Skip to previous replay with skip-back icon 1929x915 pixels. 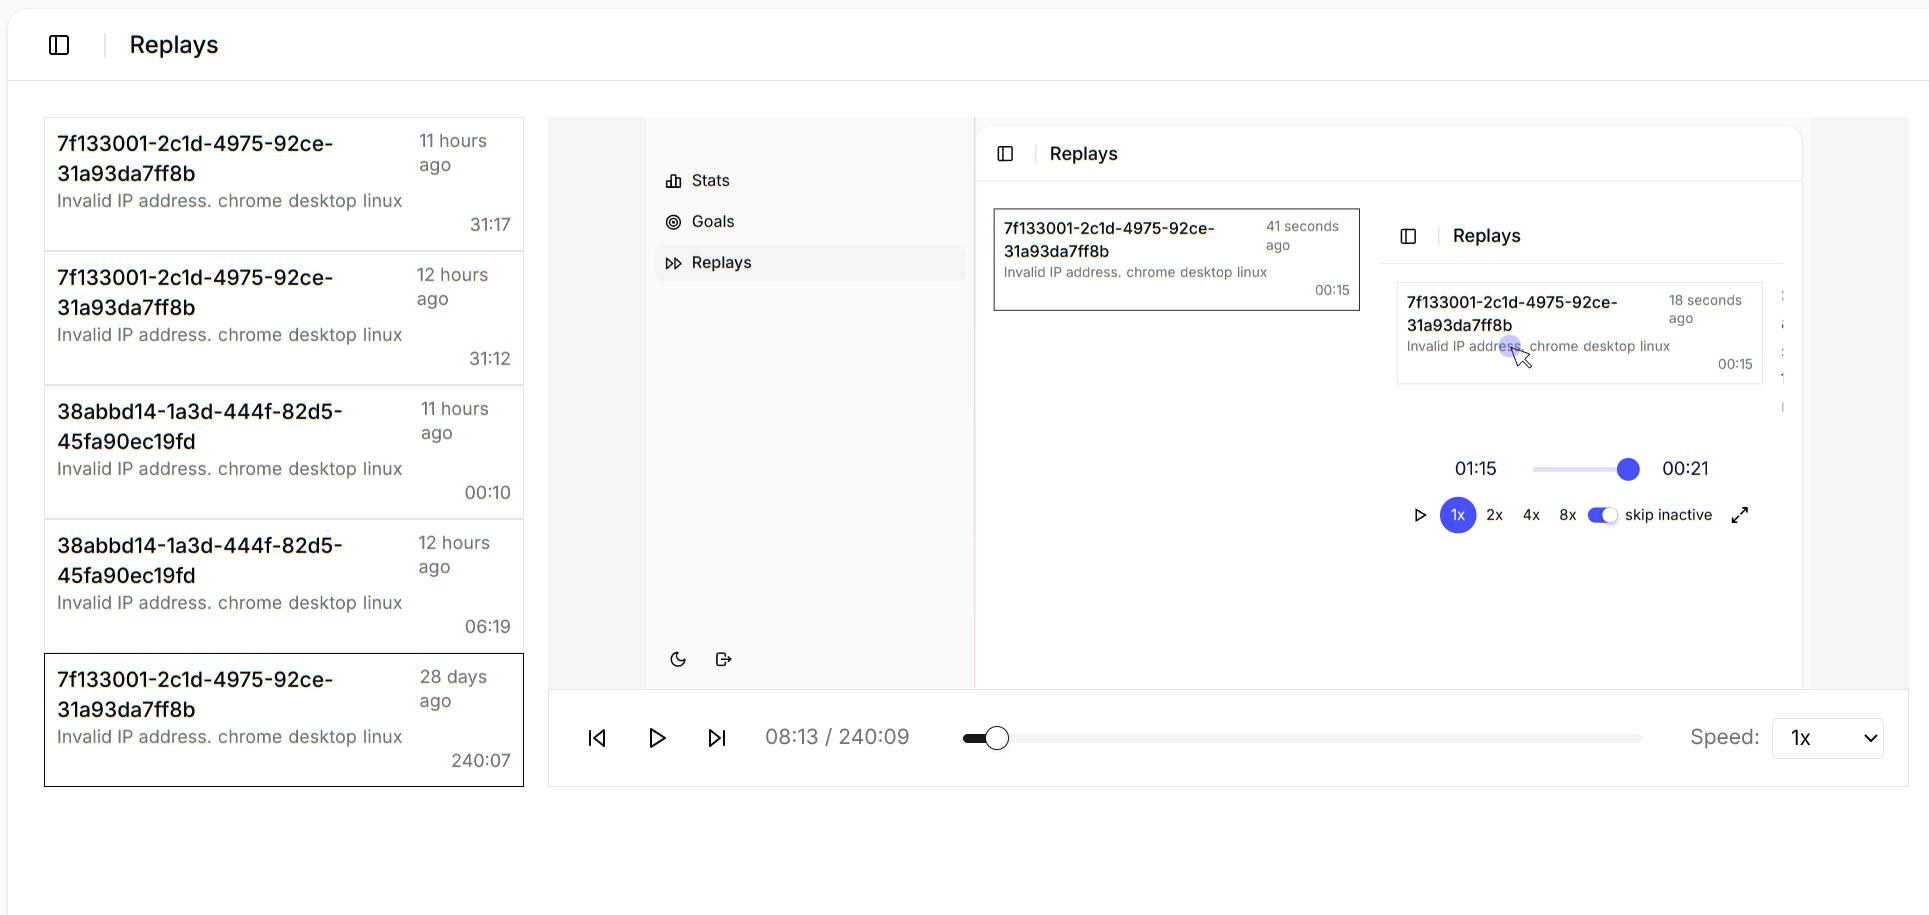(597, 738)
